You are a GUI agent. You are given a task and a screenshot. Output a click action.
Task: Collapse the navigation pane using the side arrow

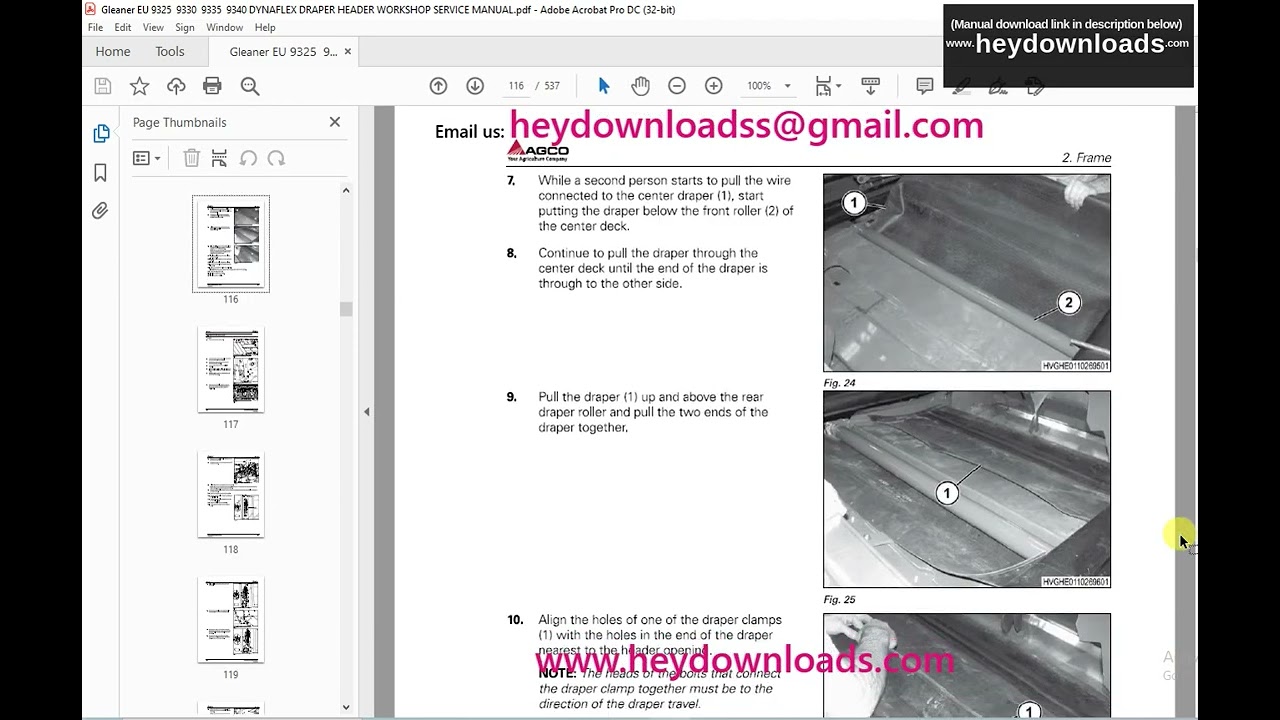tap(366, 411)
